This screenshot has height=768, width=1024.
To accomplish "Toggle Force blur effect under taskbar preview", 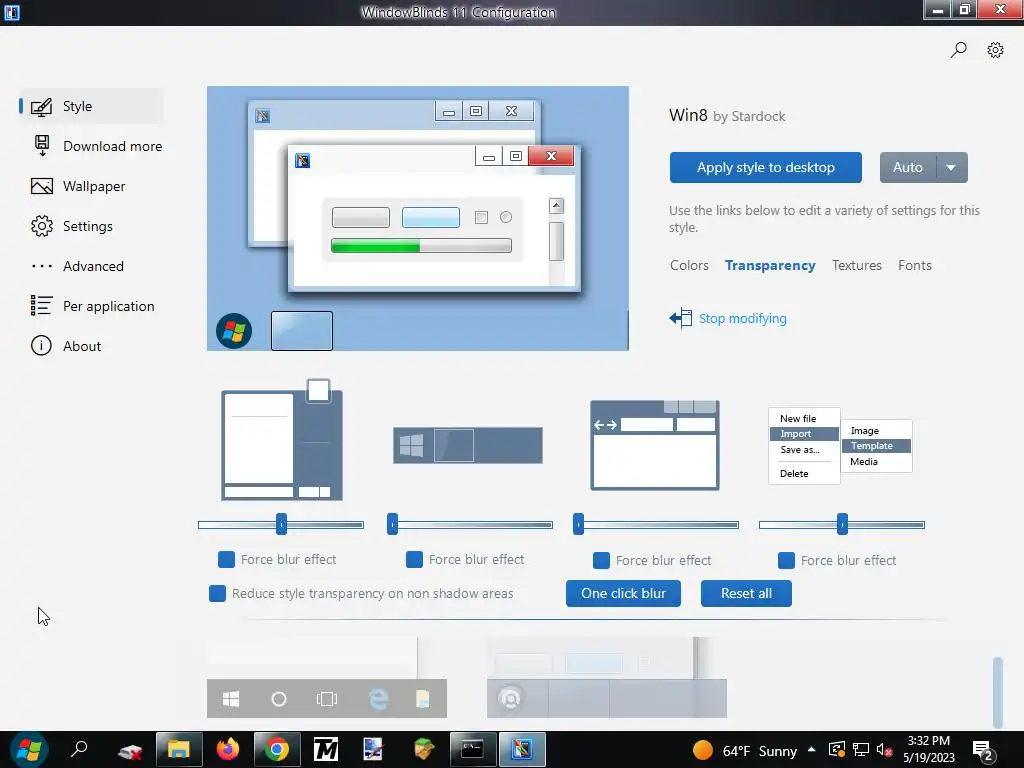I will (414, 559).
